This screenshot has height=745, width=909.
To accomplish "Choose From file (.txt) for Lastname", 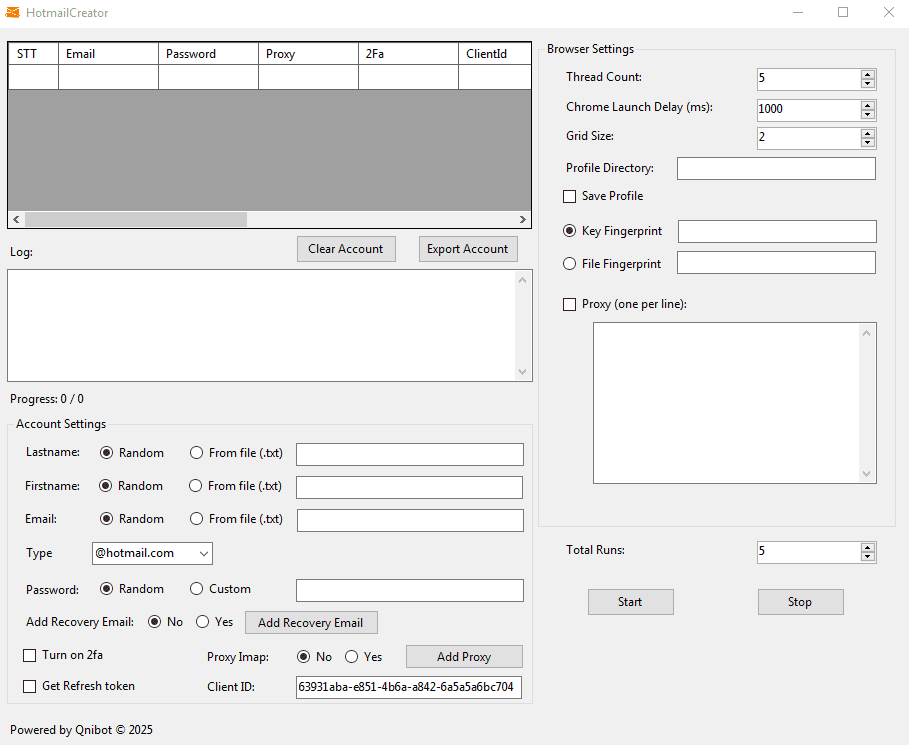I will (196, 453).
